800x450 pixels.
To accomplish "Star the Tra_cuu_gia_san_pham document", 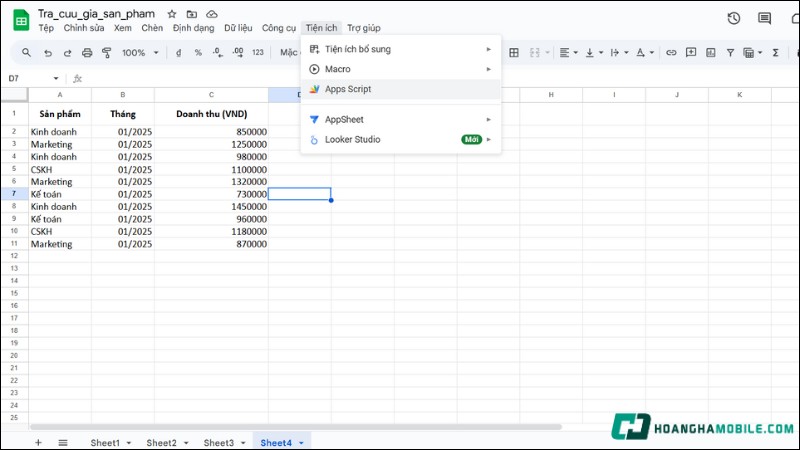I will [x=172, y=14].
